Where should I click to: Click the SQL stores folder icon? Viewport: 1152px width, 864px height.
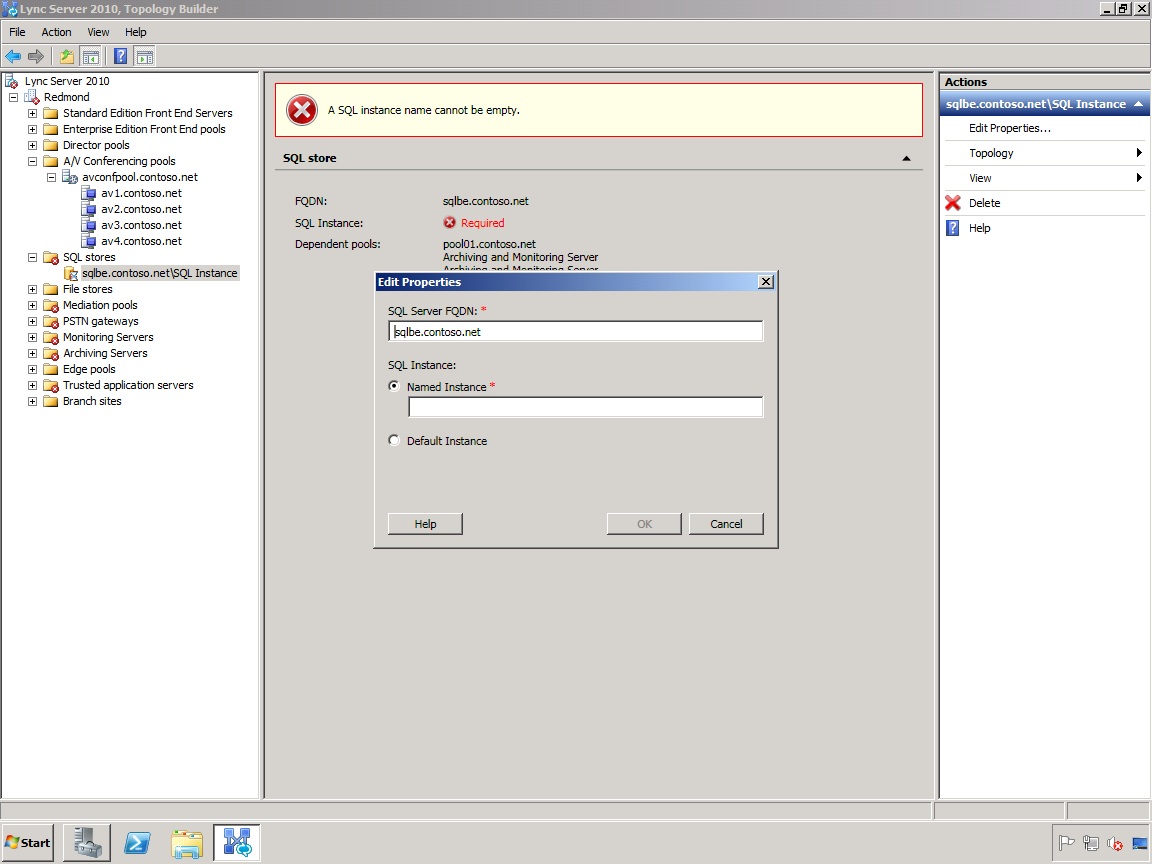pyautogui.click(x=51, y=257)
